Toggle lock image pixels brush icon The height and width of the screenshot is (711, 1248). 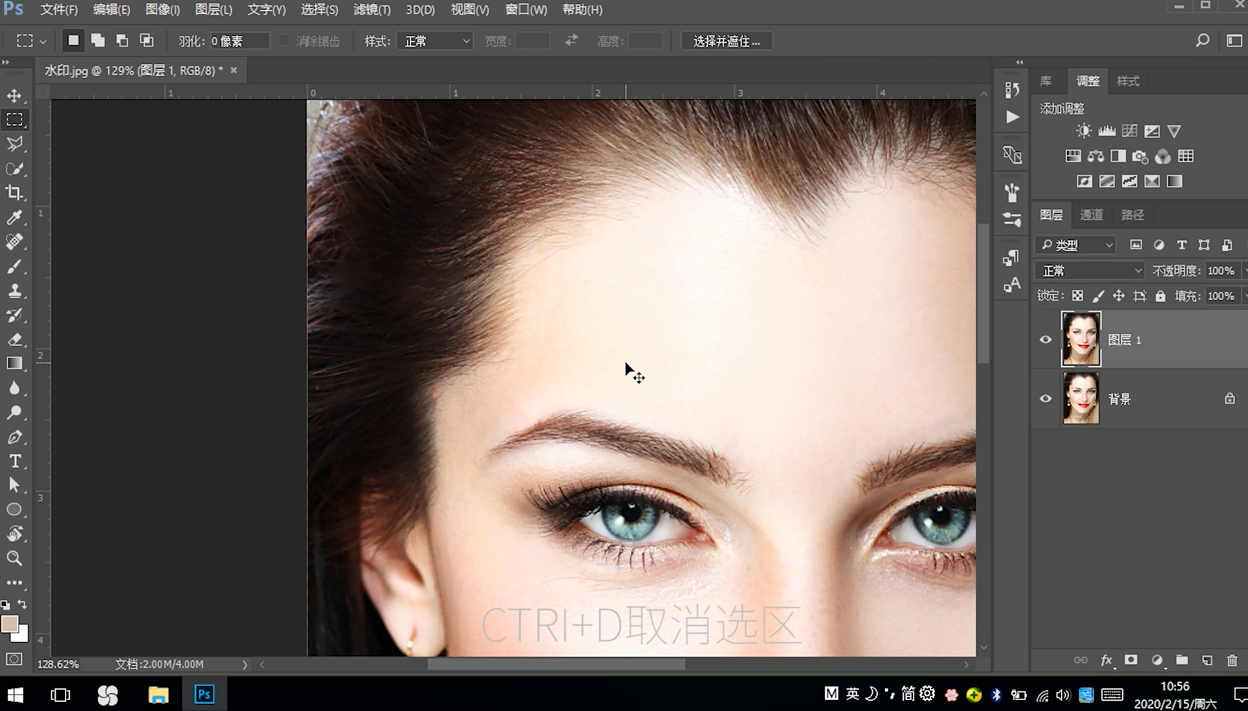pos(1098,296)
